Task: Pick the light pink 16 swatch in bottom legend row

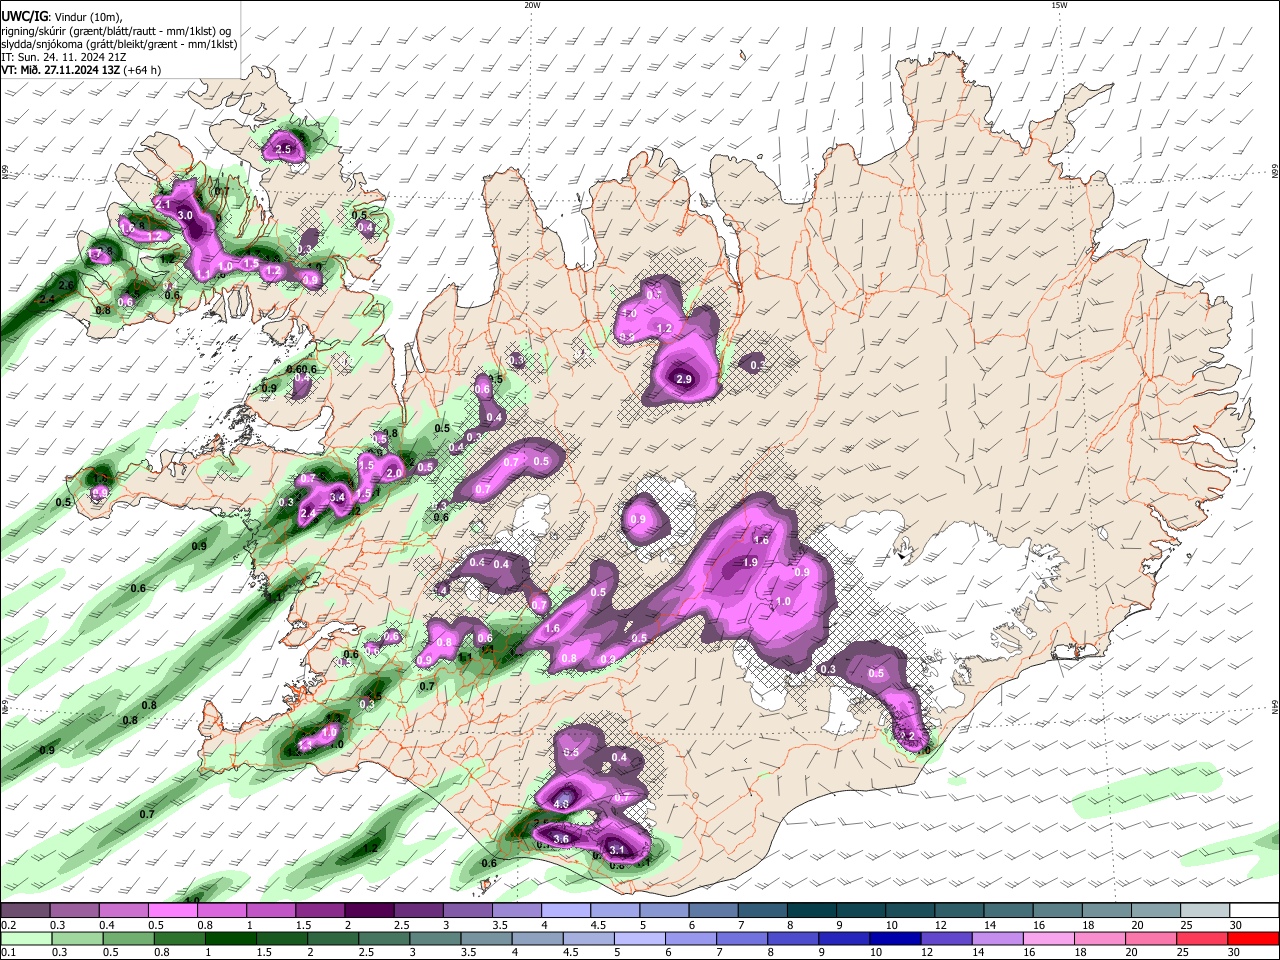Action: [1049, 939]
